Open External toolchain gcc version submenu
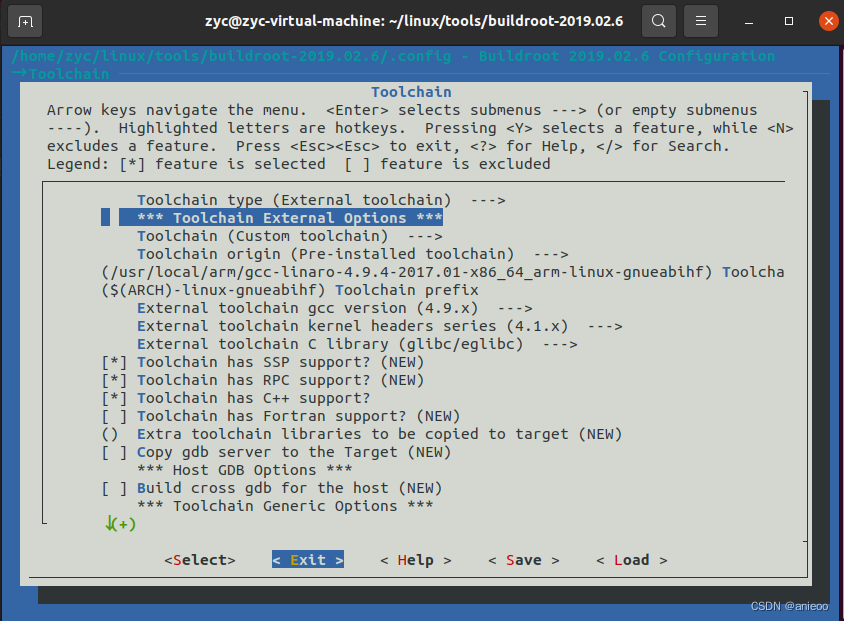This screenshot has height=621, width=844. [x=290, y=308]
